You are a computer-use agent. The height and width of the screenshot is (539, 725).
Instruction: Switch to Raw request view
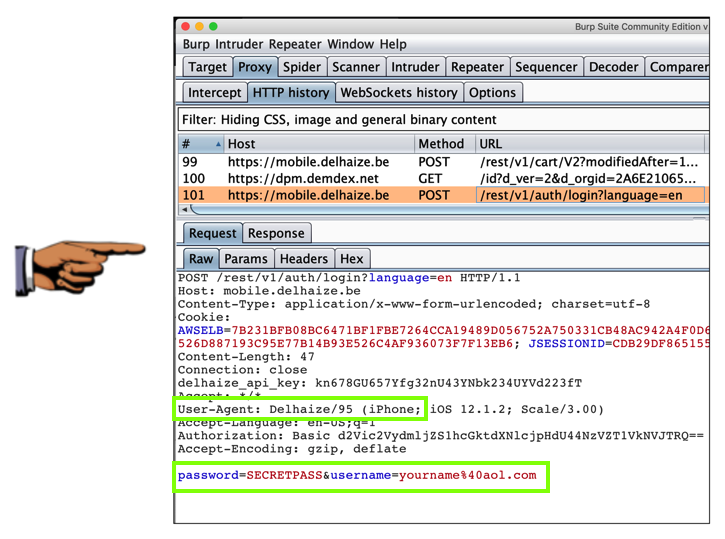(201, 259)
